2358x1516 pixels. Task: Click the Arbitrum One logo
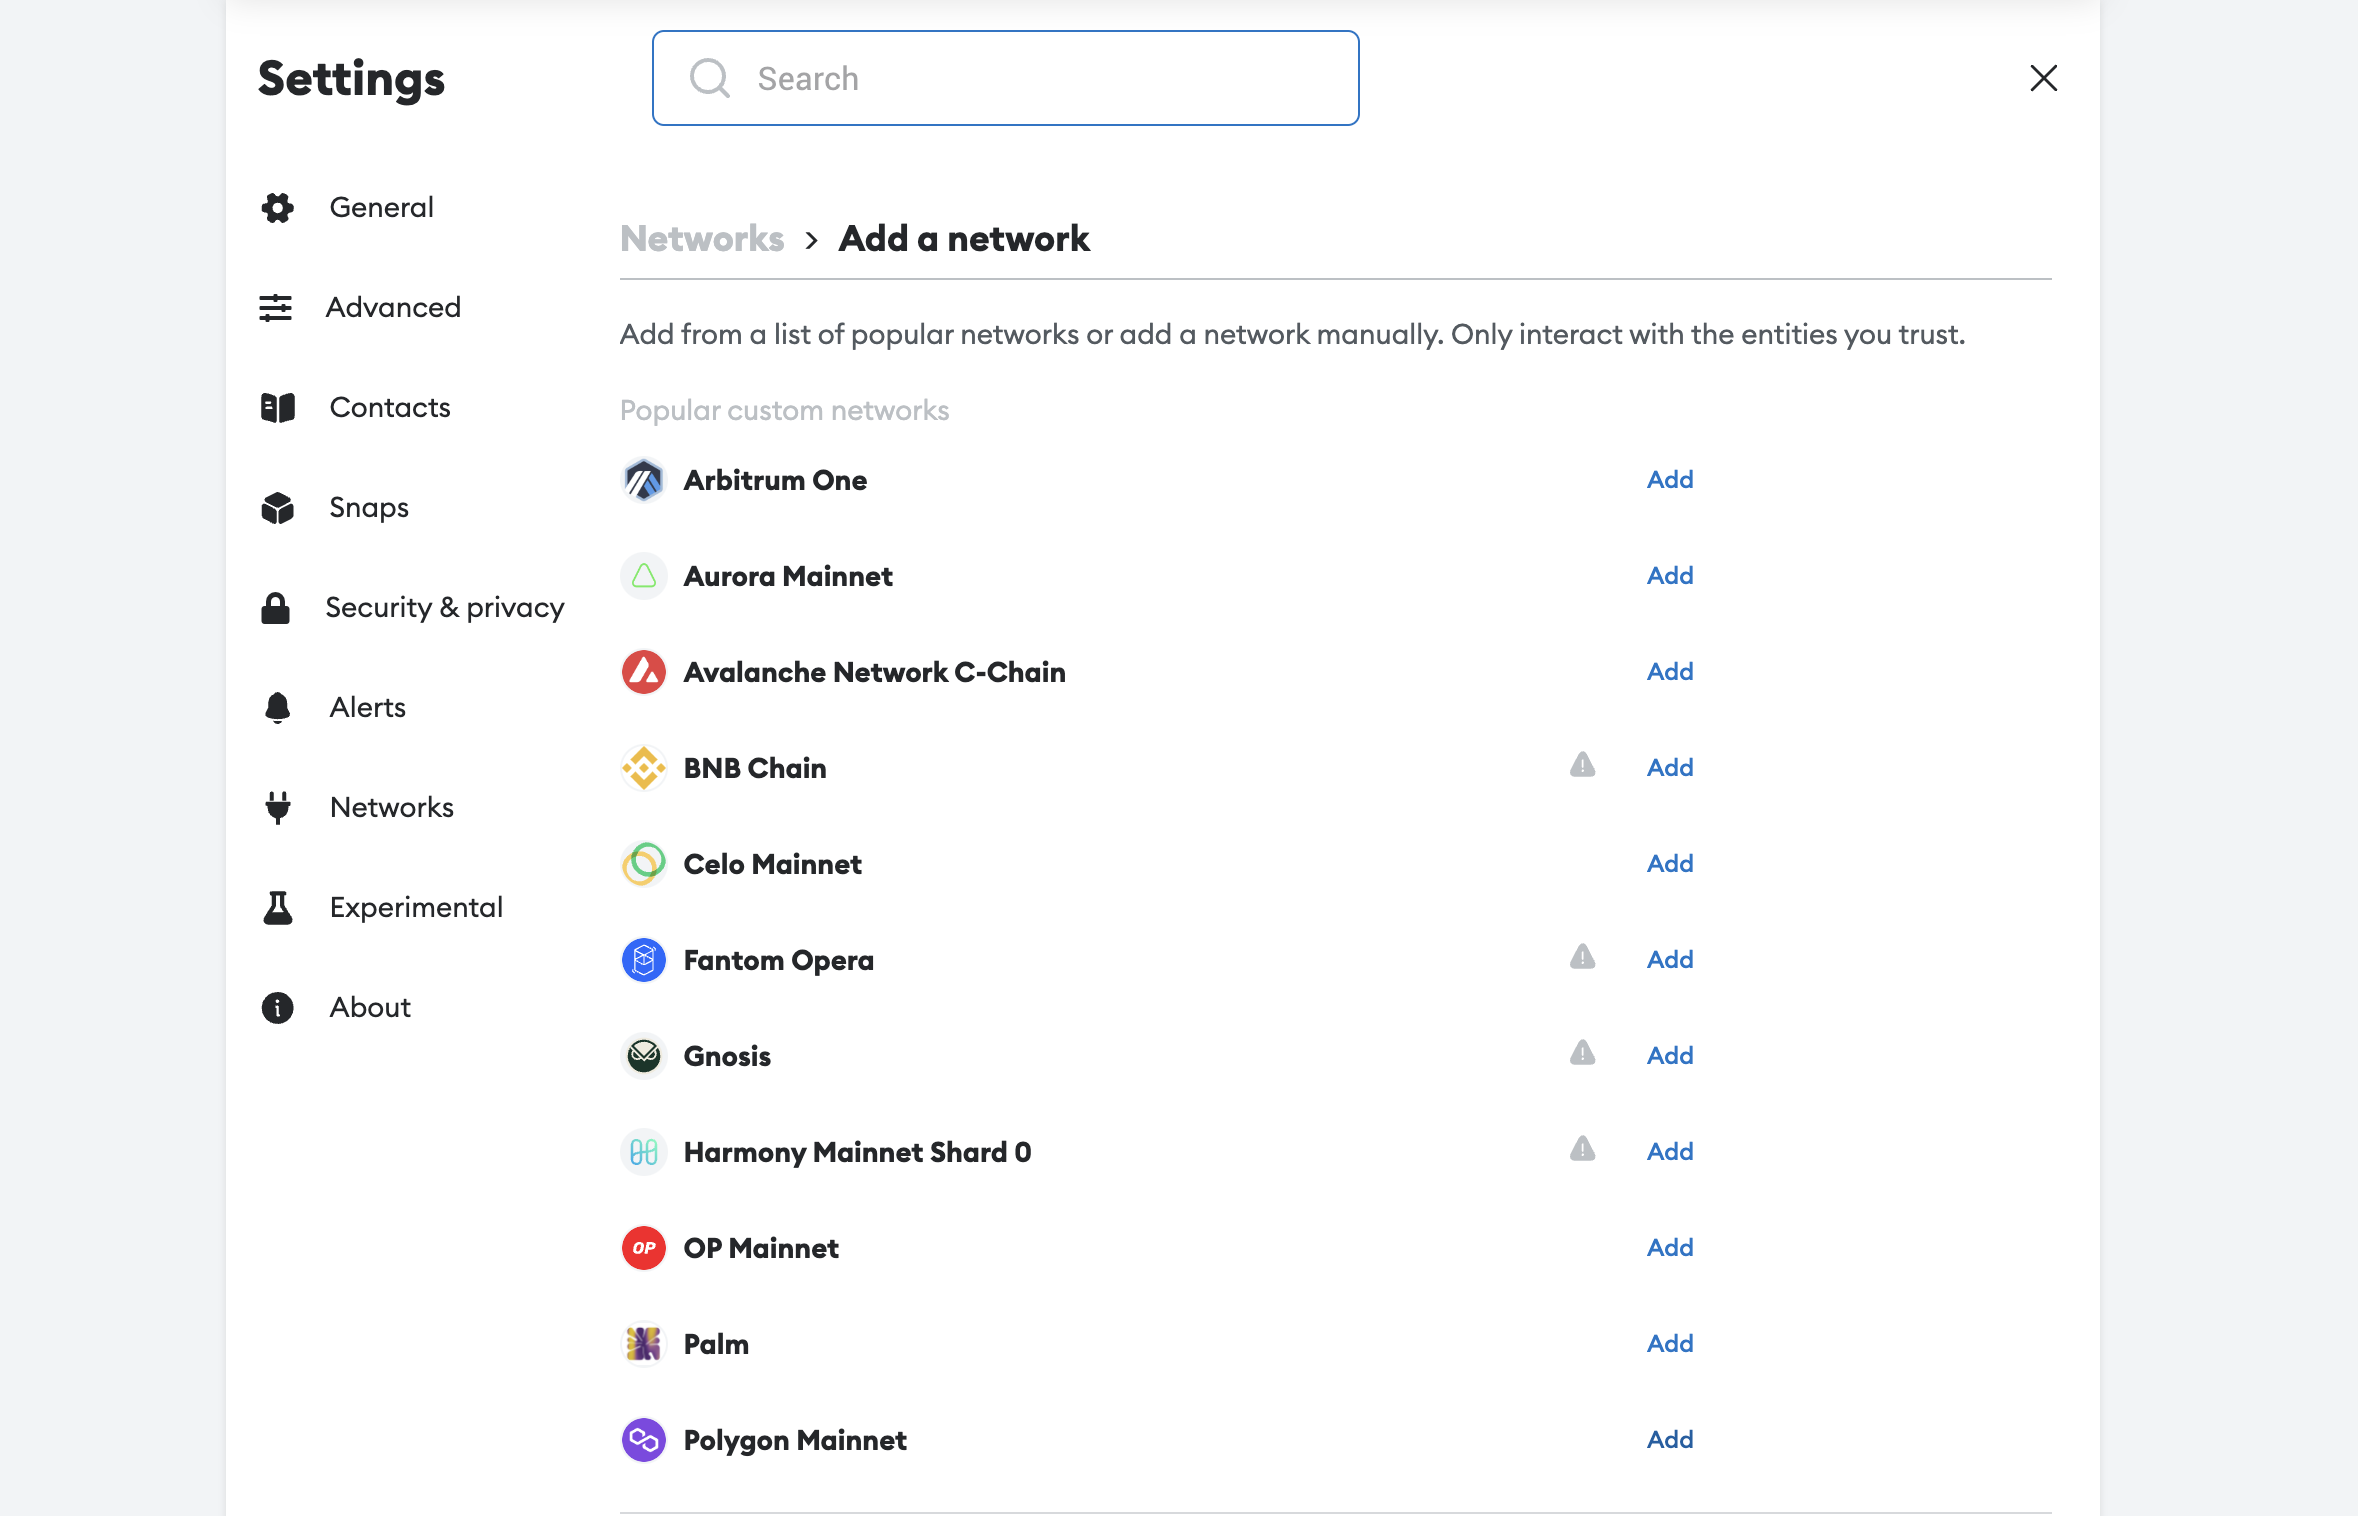643,480
